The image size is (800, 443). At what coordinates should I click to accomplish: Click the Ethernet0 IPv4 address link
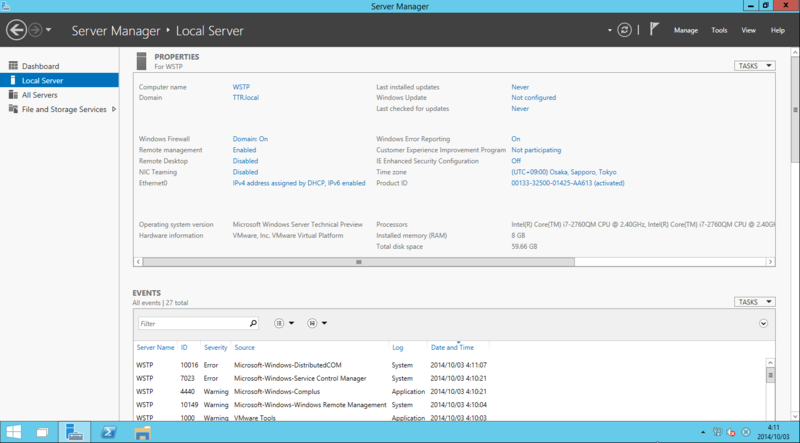(299, 183)
